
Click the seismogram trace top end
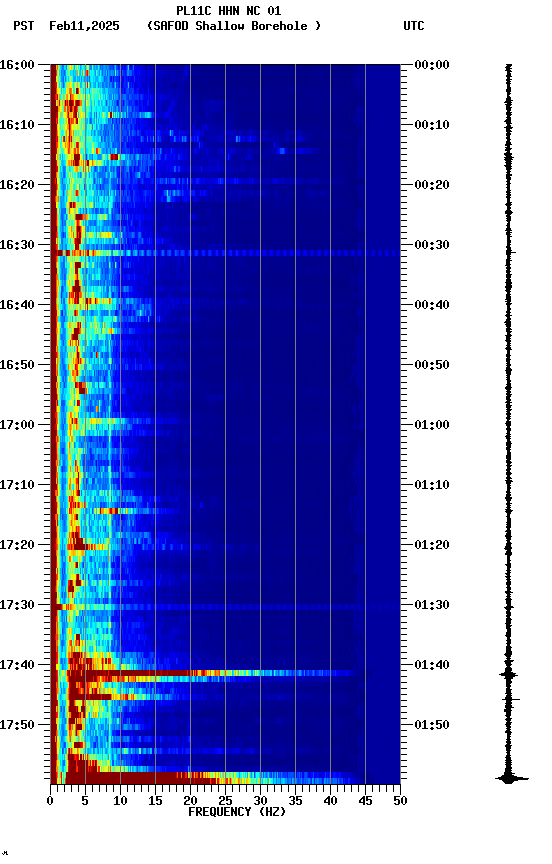point(508,67)
